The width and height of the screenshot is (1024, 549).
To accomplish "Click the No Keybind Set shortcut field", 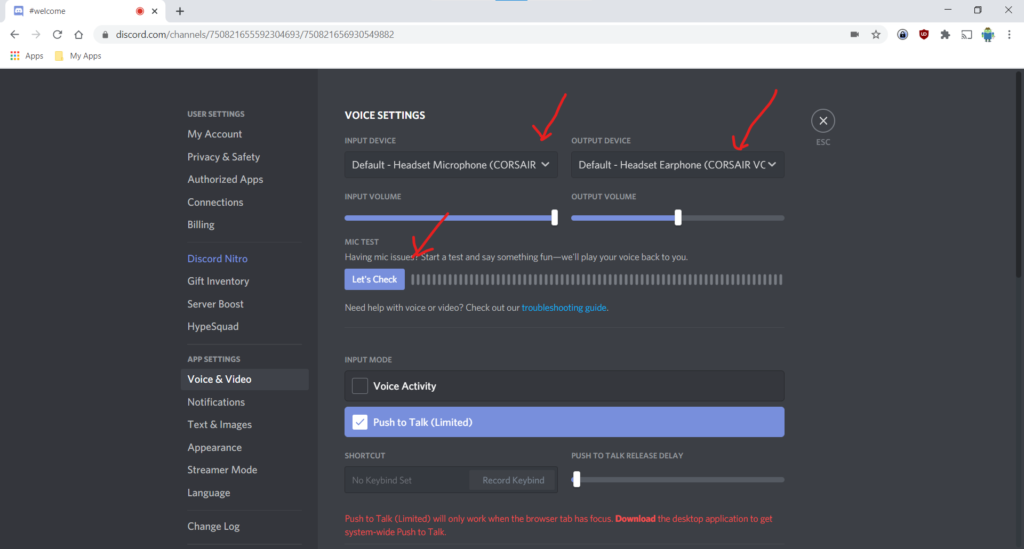I will pyautogui.click(x=407, y=480).
